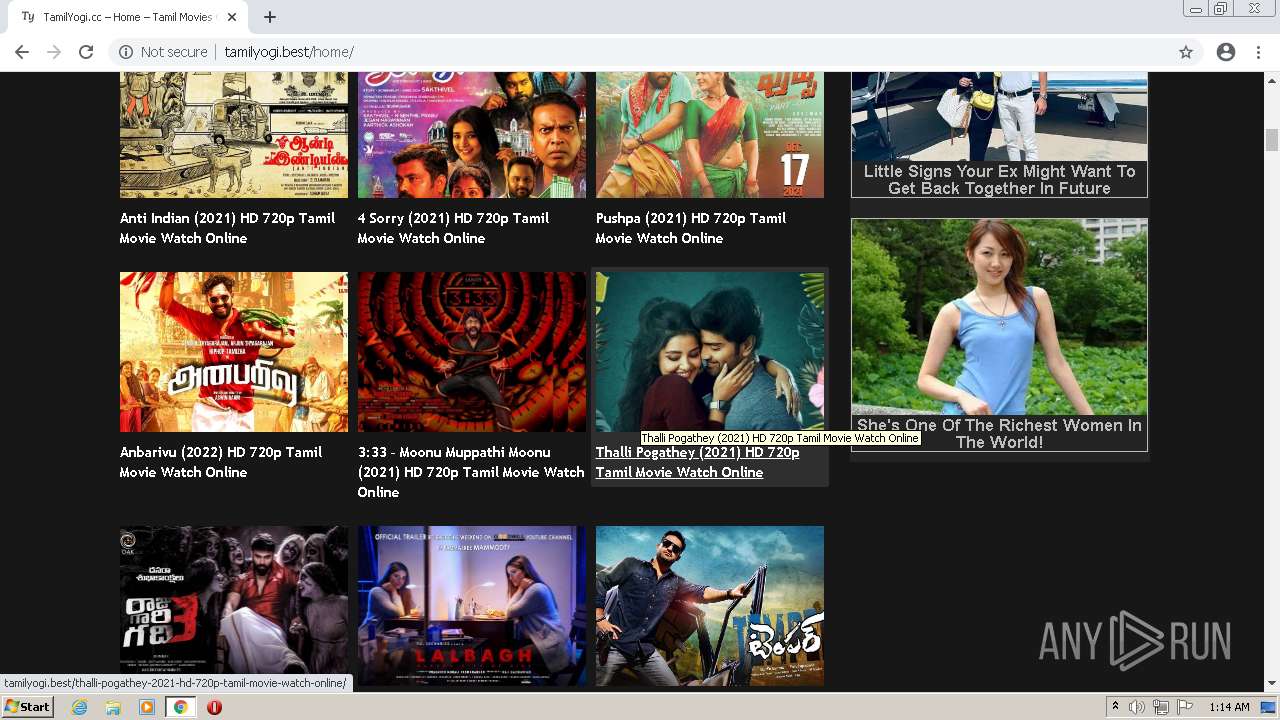Reload the TamilYogi page
Viewport: 1280px width, 720px height.
click(x=86, y=52)
